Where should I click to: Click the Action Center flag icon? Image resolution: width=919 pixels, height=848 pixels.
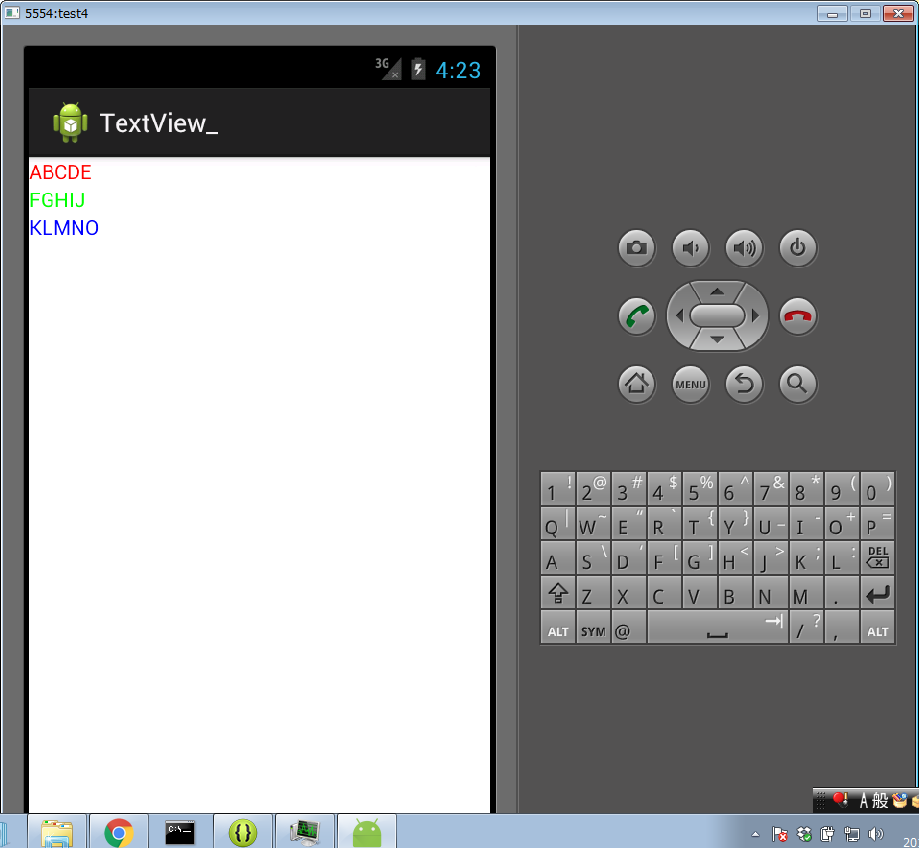[x=780, y=834]
